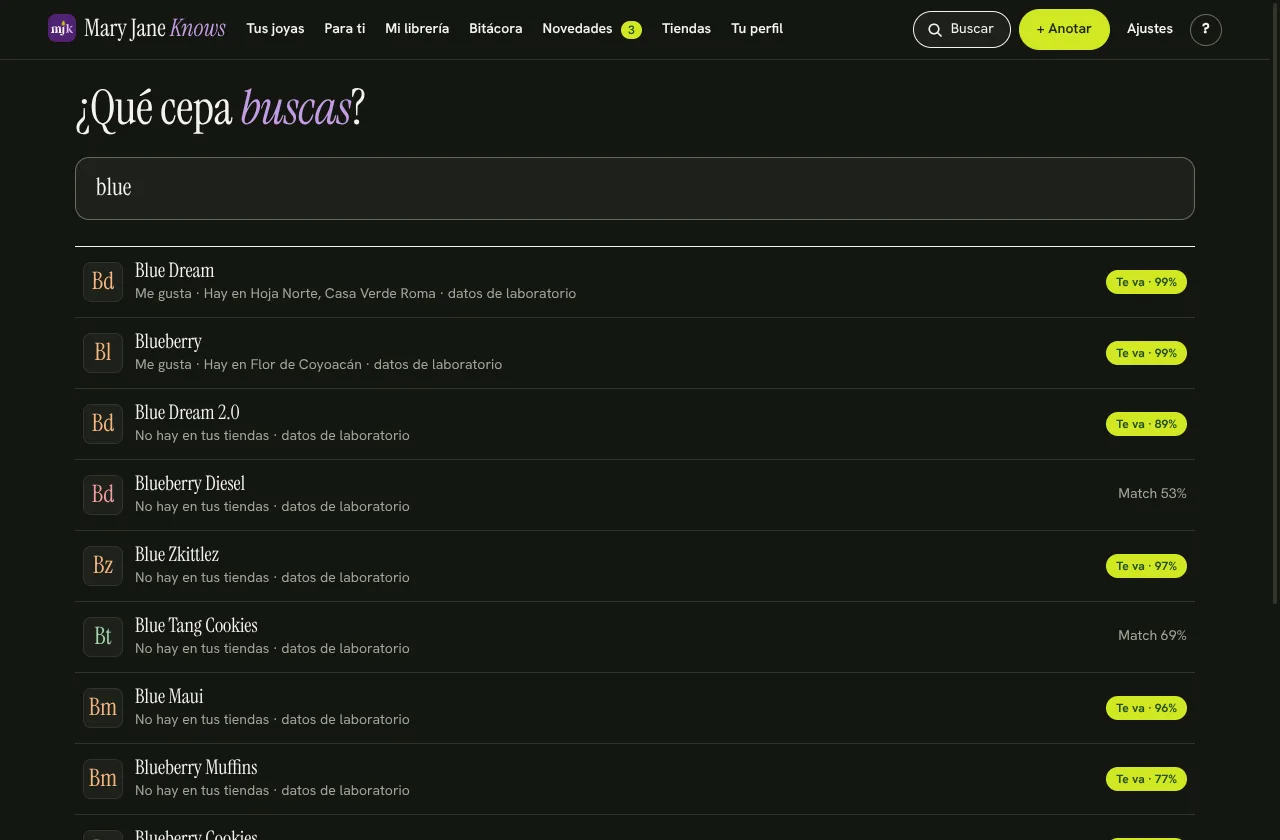
Task: Go to Tiendas in the top nav
Action: coord(686,29)
